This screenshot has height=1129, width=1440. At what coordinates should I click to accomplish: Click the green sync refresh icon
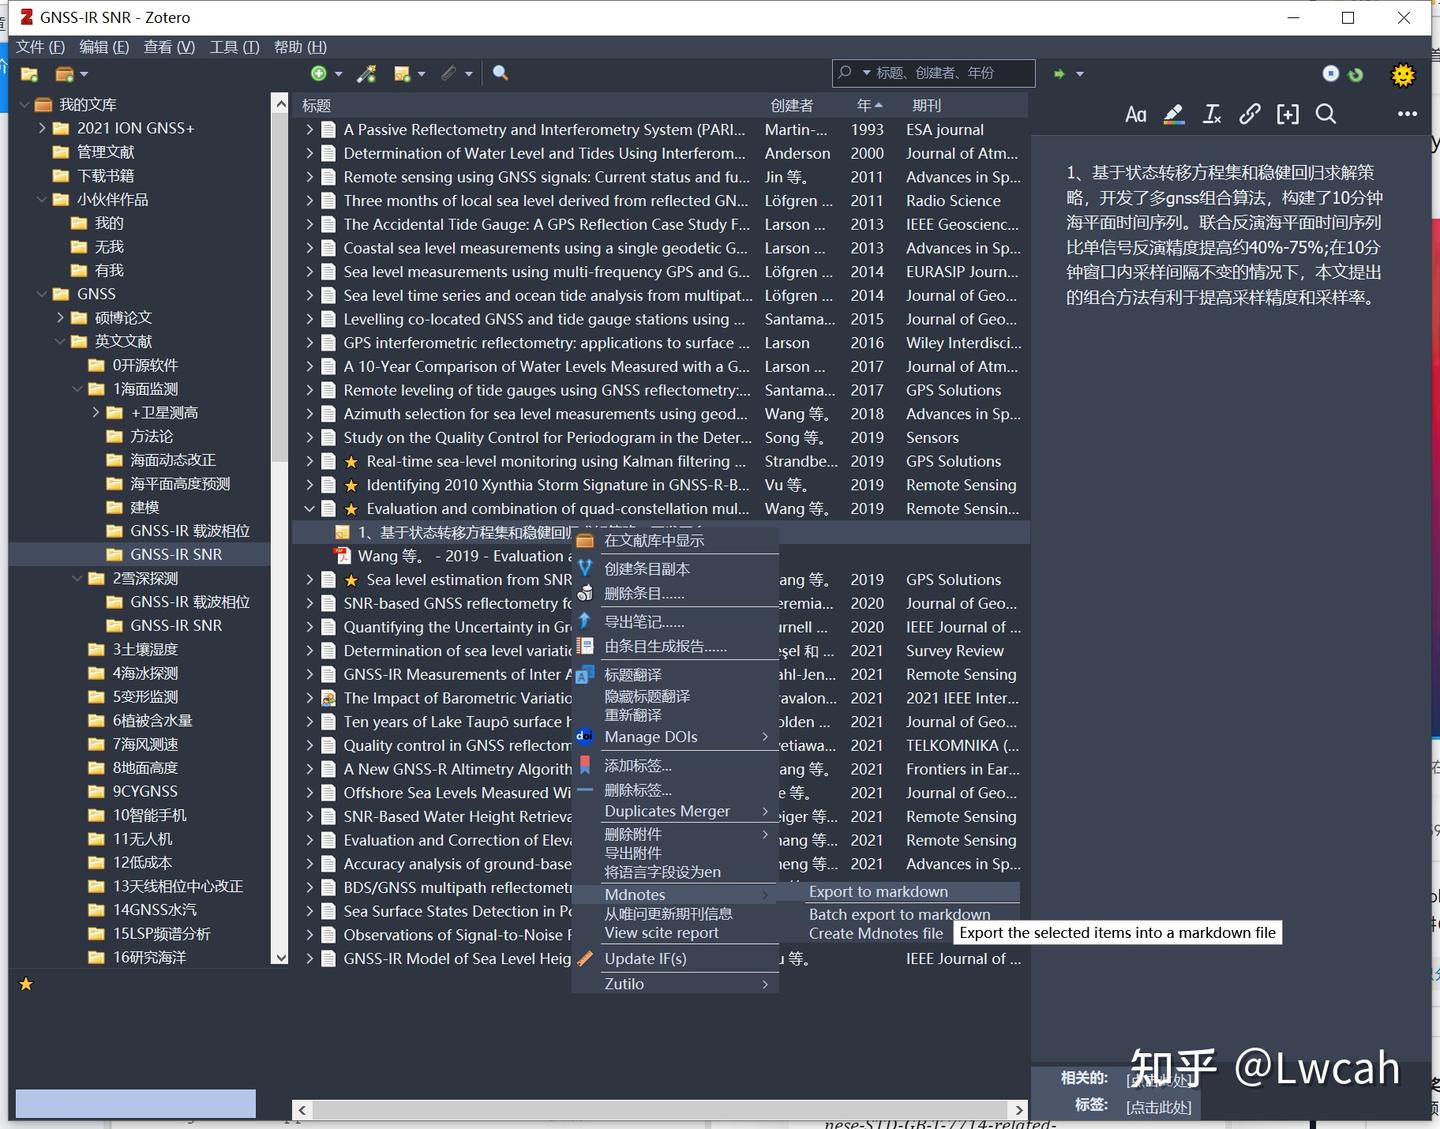click(x=1355, y=74)
